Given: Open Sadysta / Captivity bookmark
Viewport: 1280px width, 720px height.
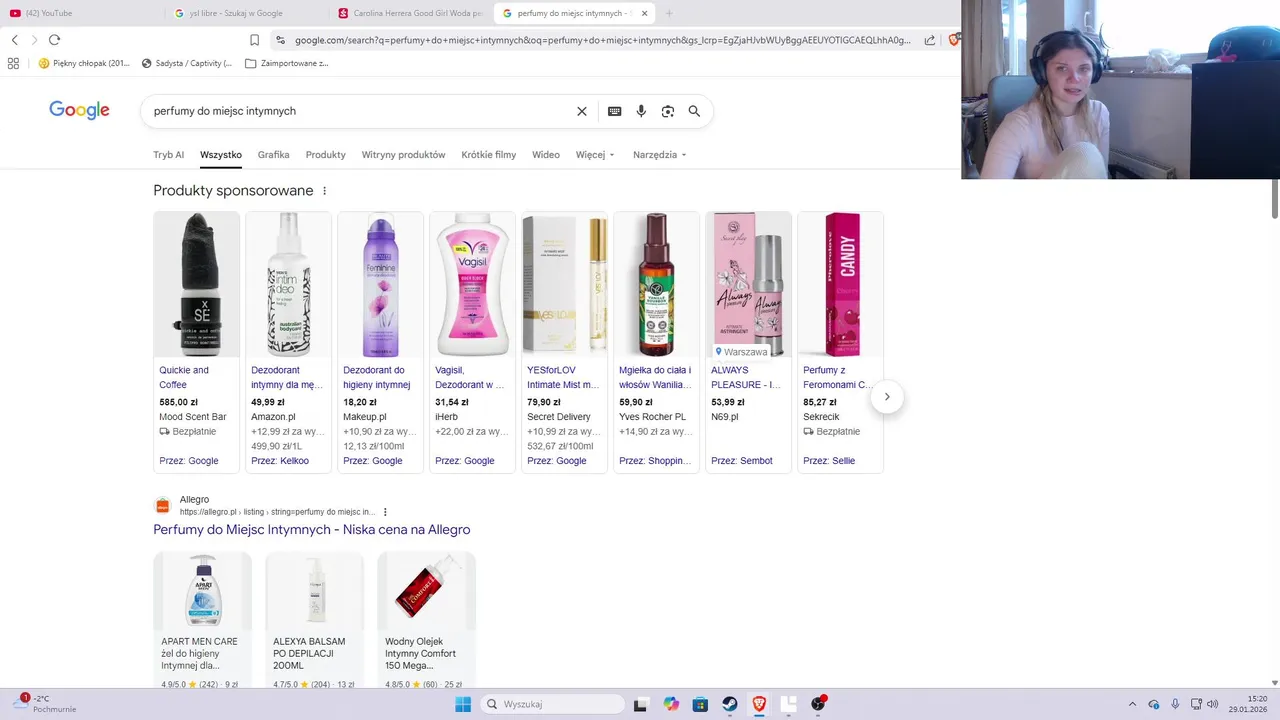Looking at the screenshot, I should (187, 63).
